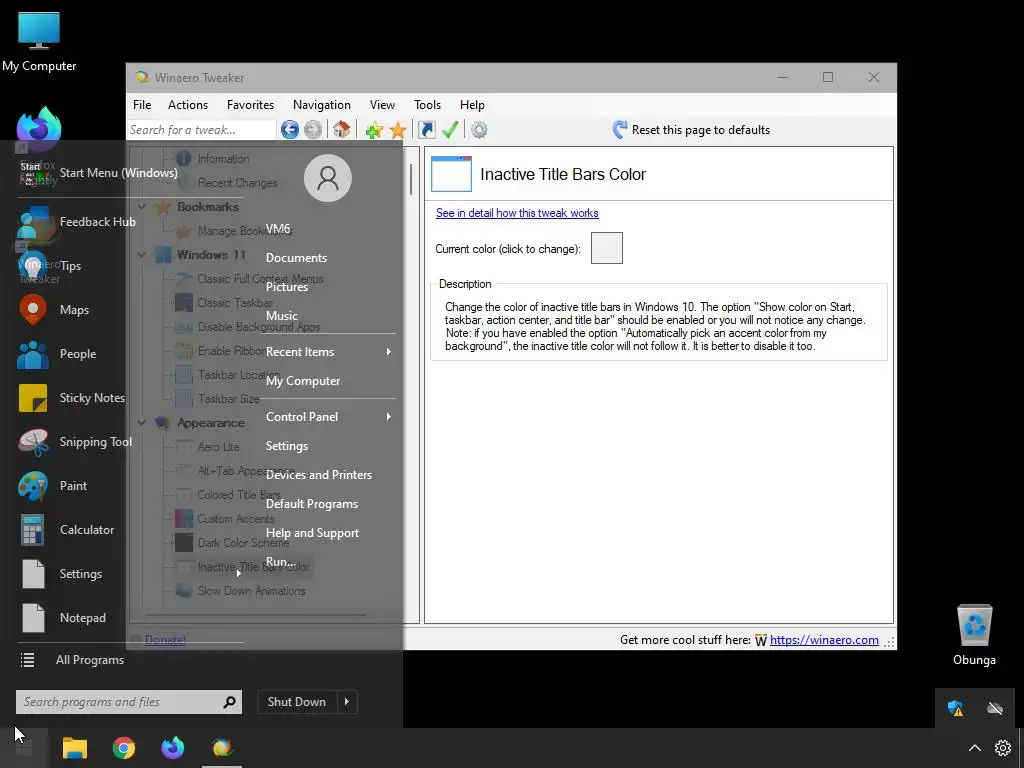The width and height of the screenshot is (1024, 768).
Task: Open VM6 user folder
Action: (x=278, y=229)
